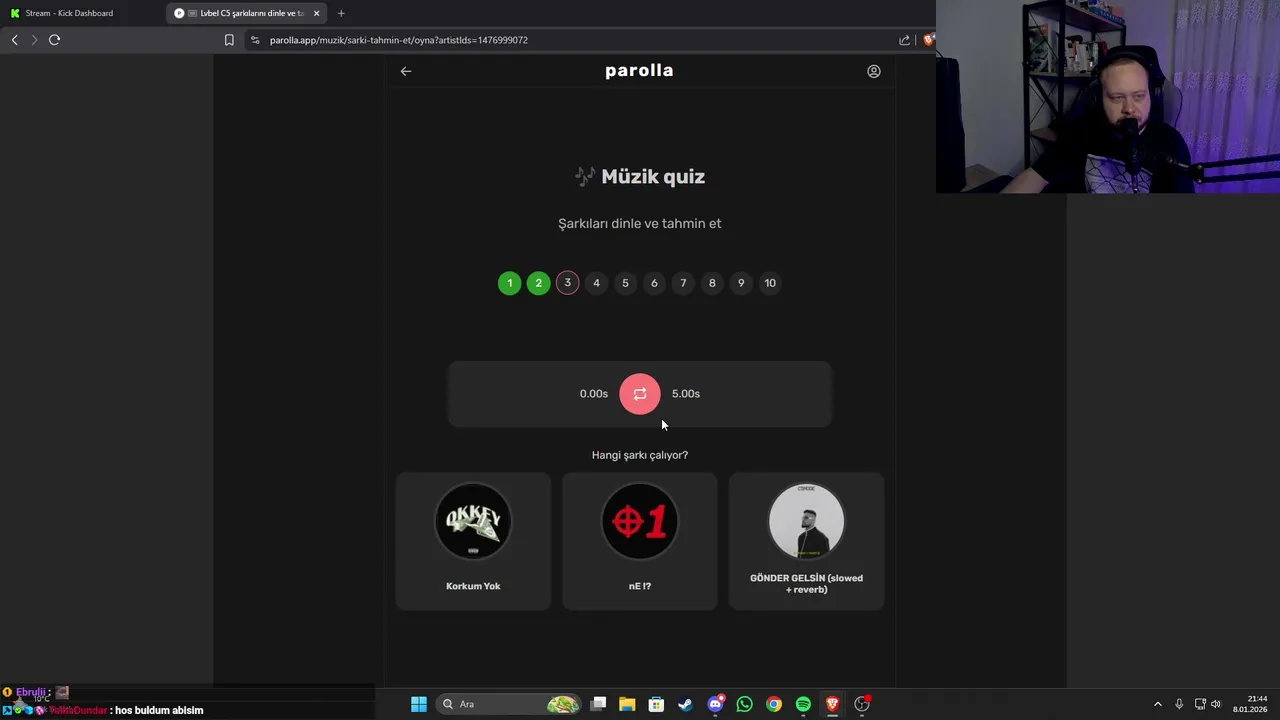Select question step 5
This screenshot has height=720, width=1280.
coord(626,283)
